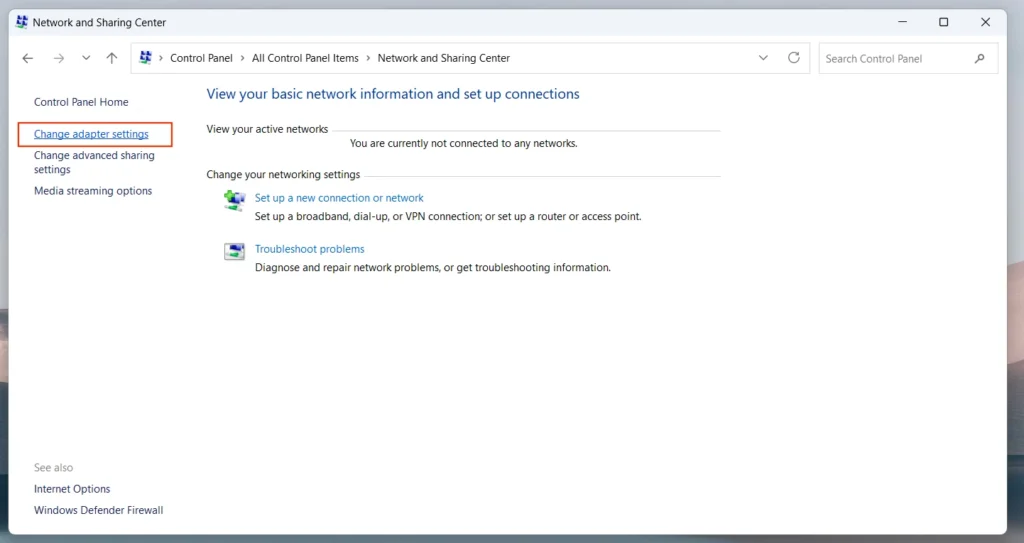Minimize the Network and Sharing Center window
This screenshot has width=1024, height=543.
903,22
